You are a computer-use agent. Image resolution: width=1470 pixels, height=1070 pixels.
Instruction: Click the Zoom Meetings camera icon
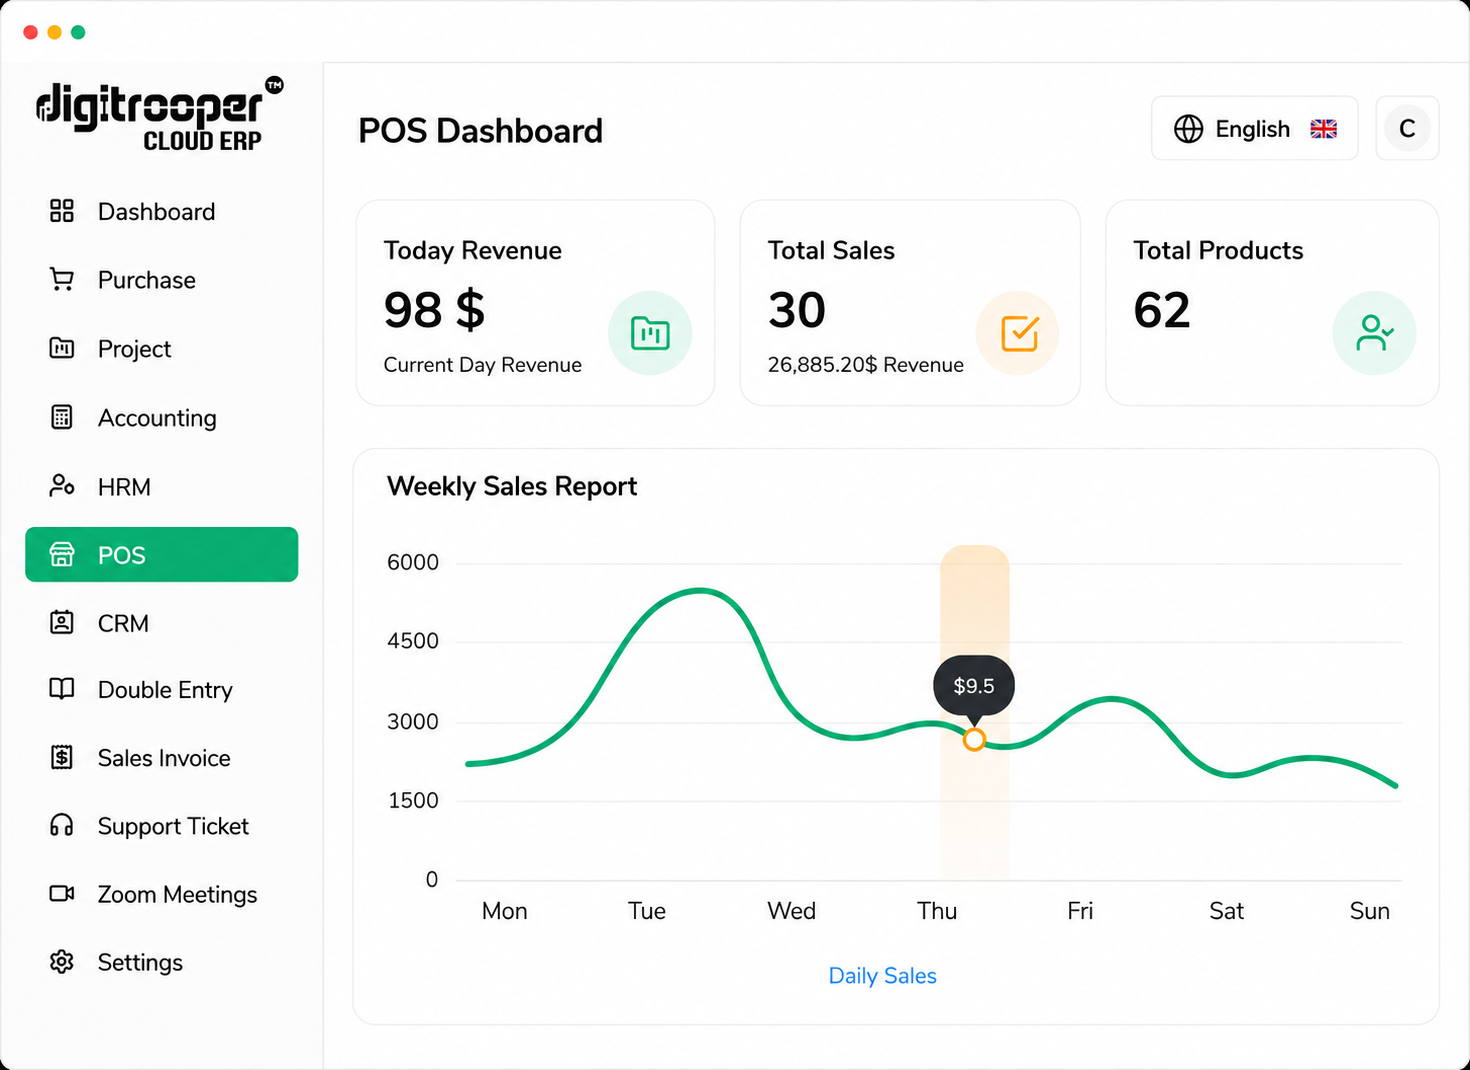coord(62,893)
